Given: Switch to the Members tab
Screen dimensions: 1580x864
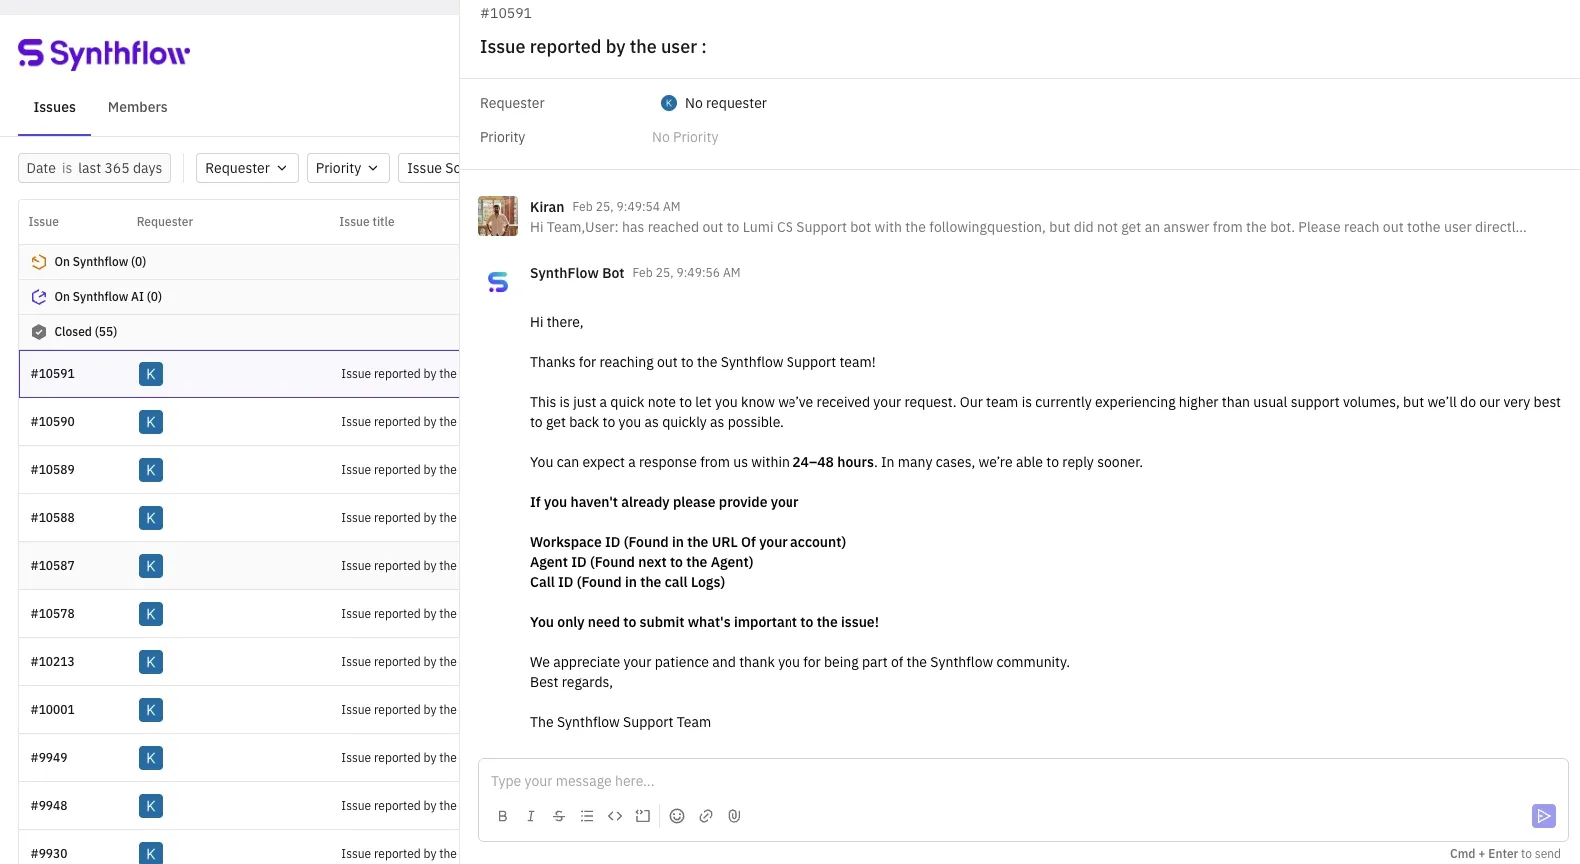Looking at the screenshot, I should coord(138,107).
